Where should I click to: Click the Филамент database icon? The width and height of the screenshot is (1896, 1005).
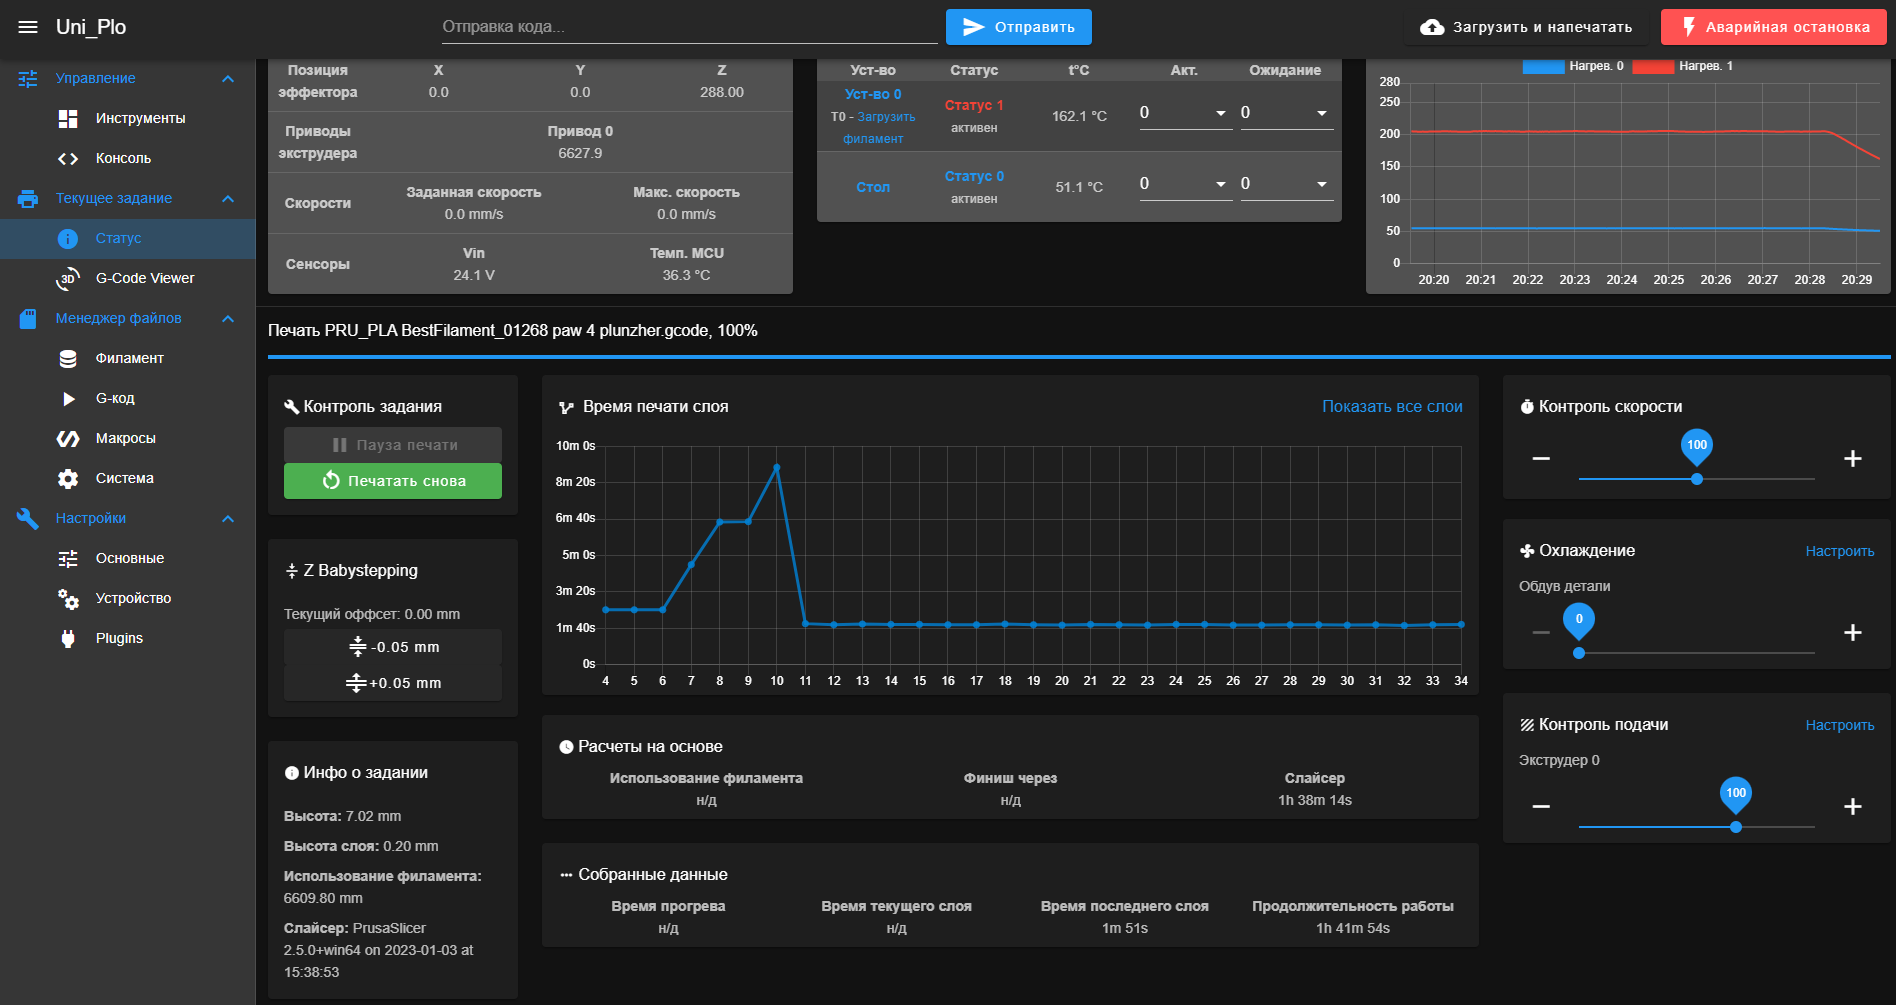click(x=68, y=358)
